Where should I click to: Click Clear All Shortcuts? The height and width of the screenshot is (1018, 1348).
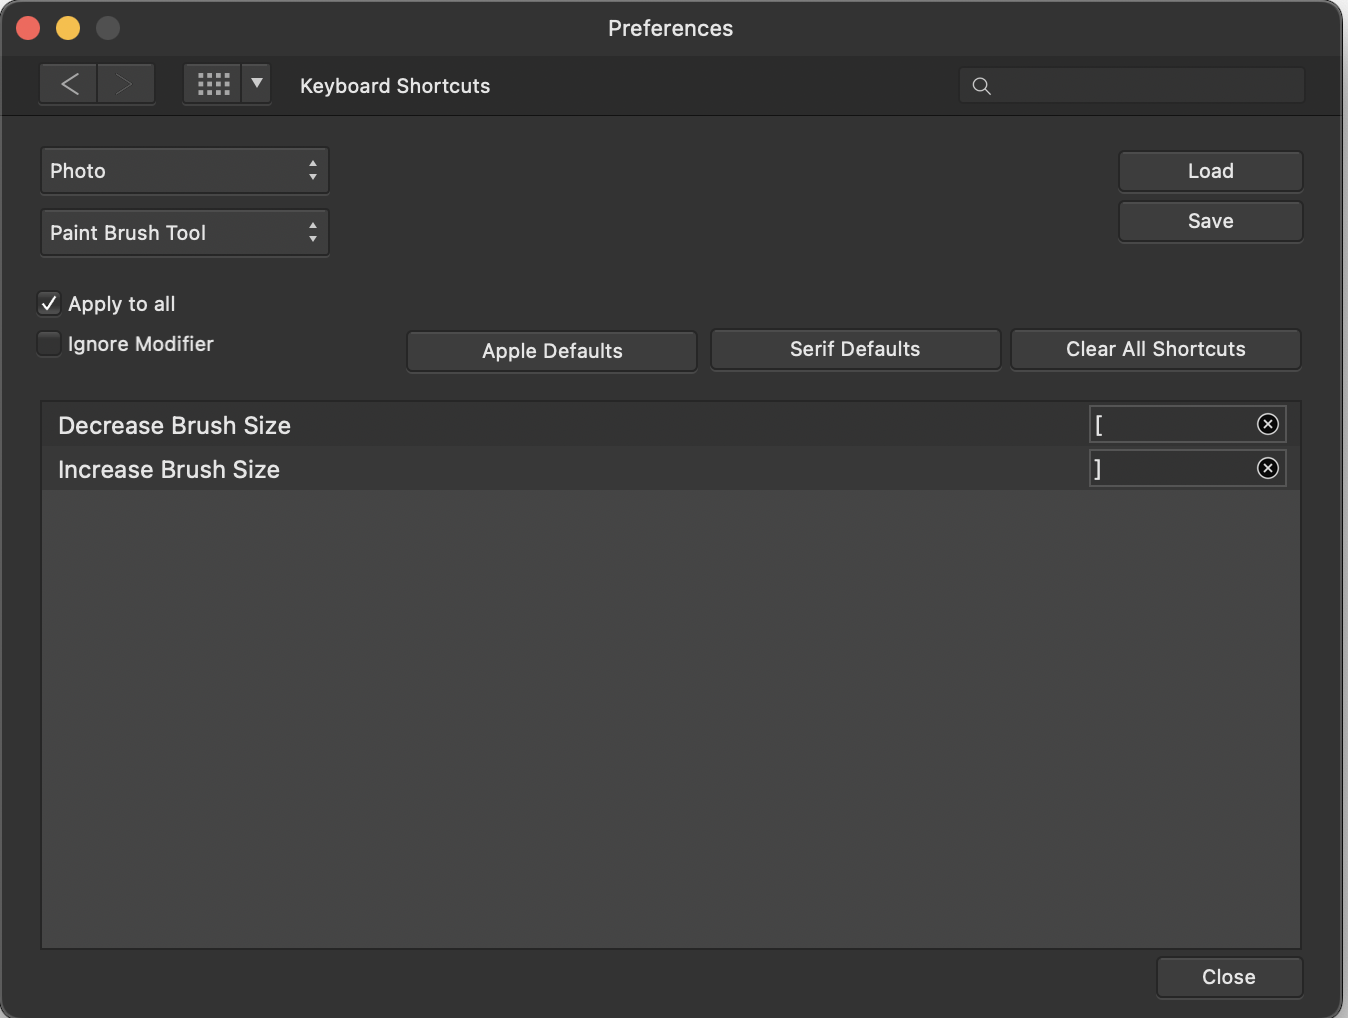1155,349
